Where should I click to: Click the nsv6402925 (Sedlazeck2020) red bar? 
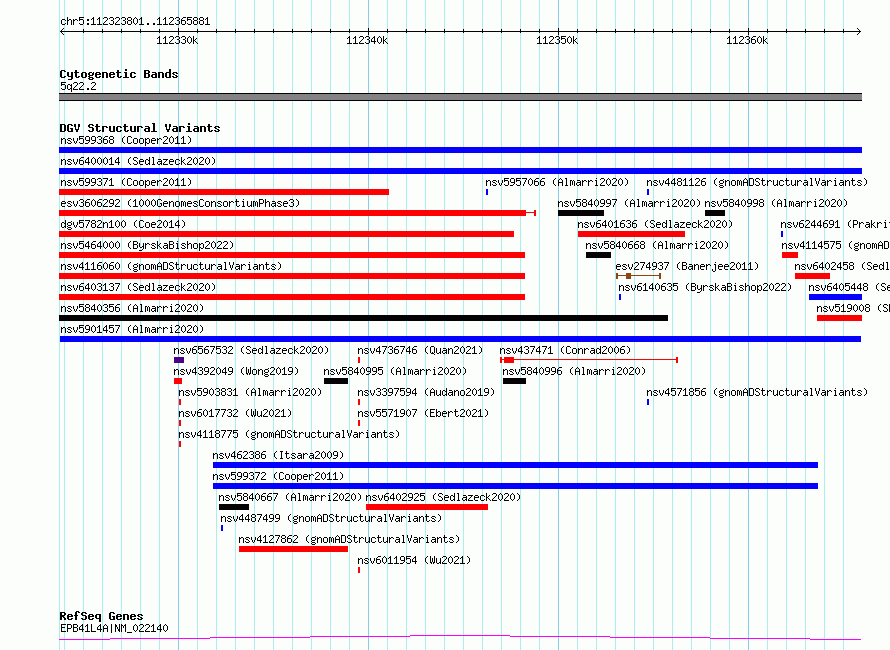point(427,507)
